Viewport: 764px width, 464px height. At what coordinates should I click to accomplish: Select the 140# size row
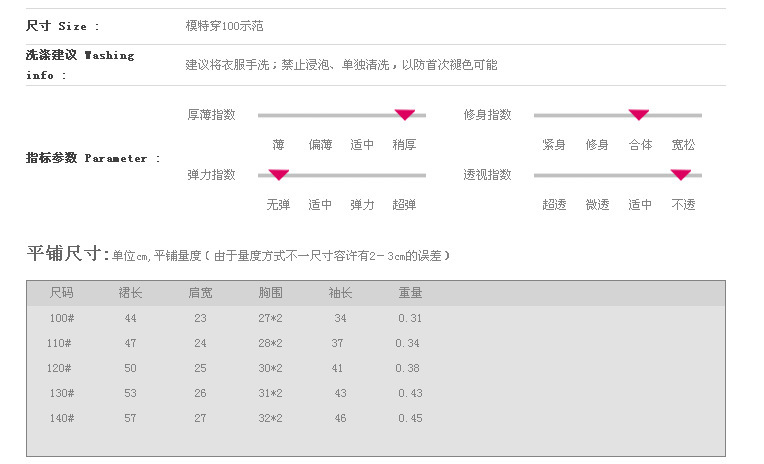(62, 419)
